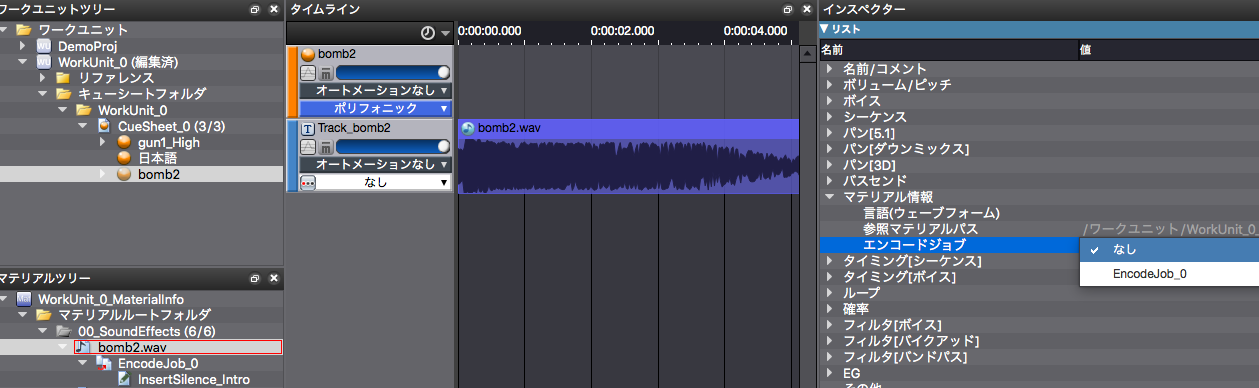Expand the DemoProj tree node

(x=22, y=45)
